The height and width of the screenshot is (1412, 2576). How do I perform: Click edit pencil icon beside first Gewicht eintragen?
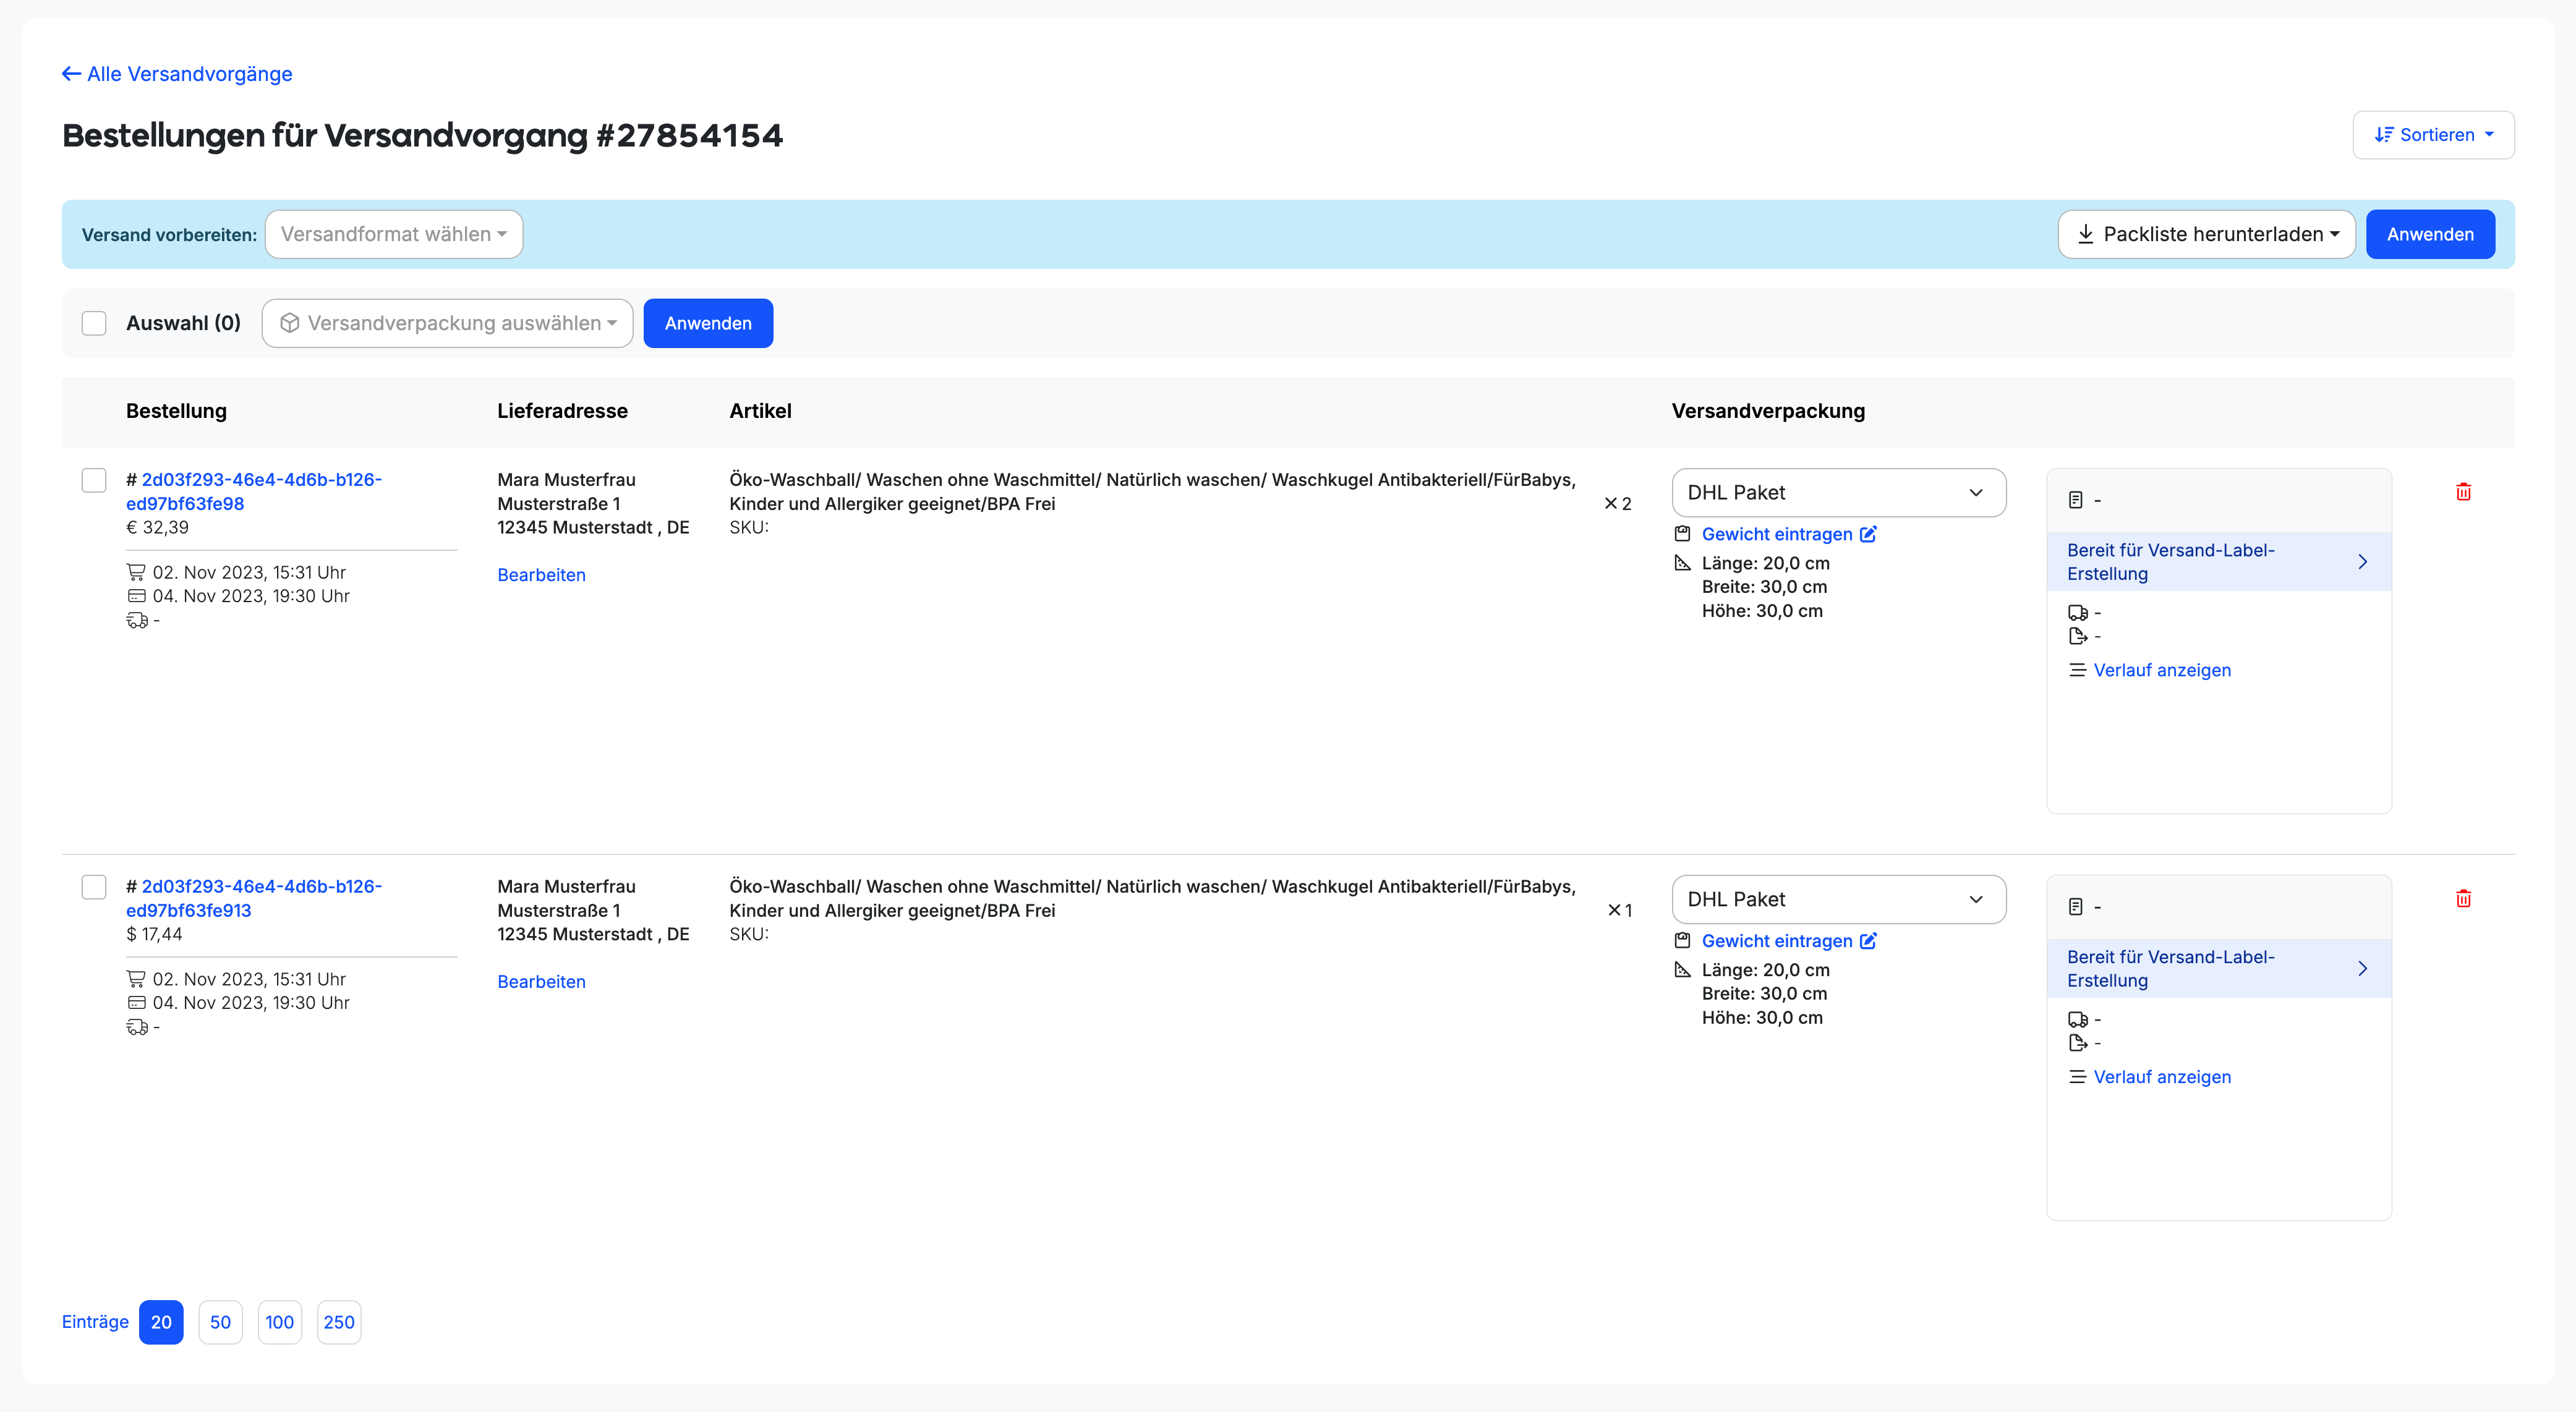pyautogui.click(x=1868, y=534)
